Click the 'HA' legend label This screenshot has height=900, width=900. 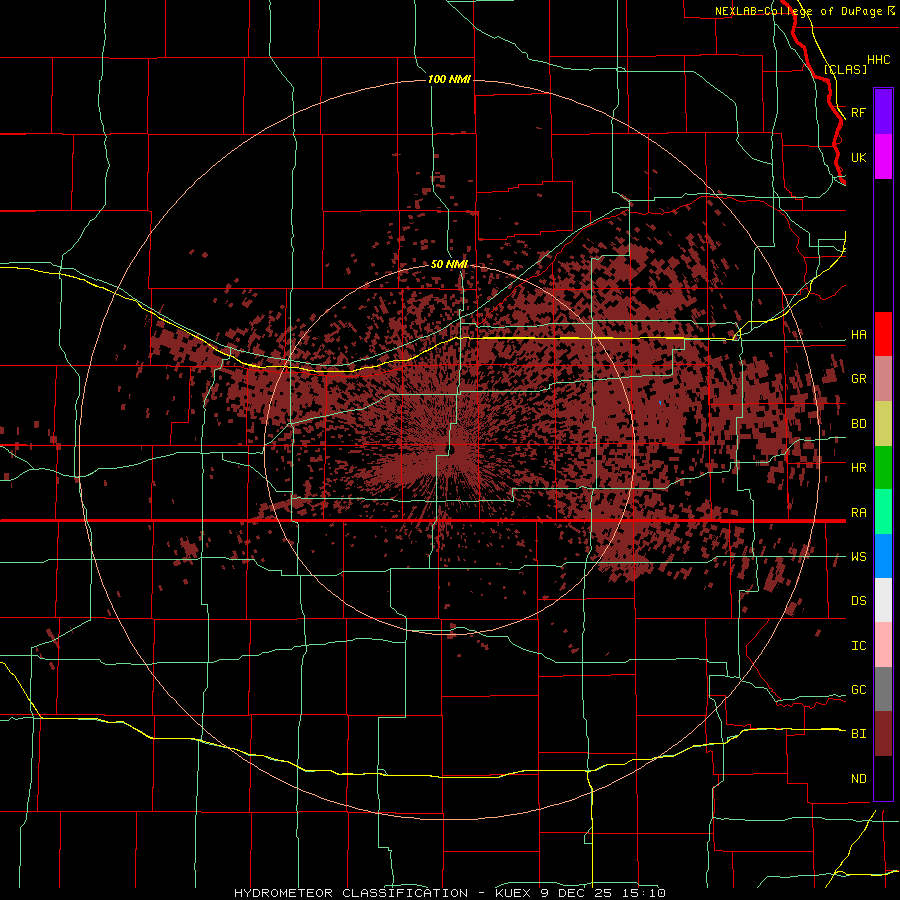859,334
